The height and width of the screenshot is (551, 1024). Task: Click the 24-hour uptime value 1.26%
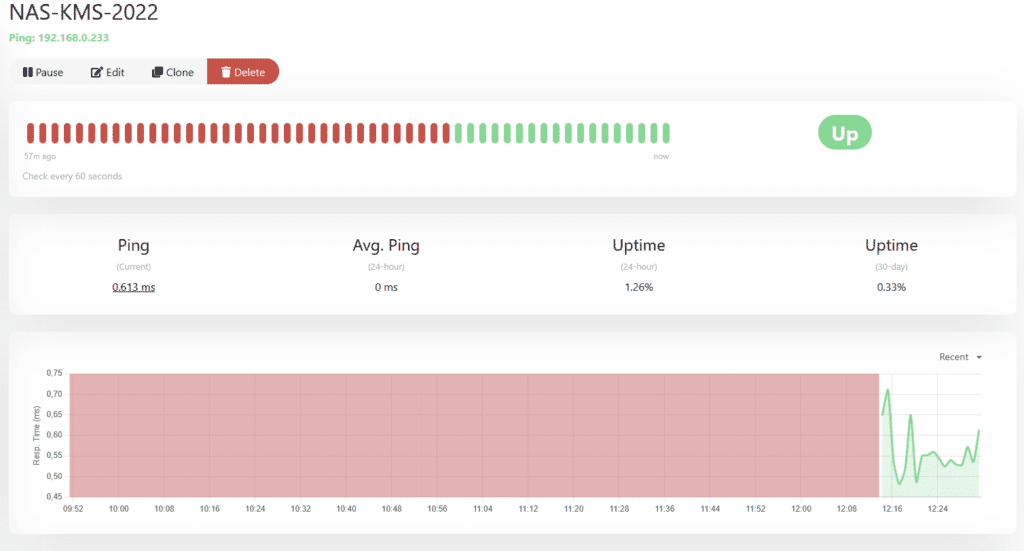pyautogui.click(x=638, y=287)
